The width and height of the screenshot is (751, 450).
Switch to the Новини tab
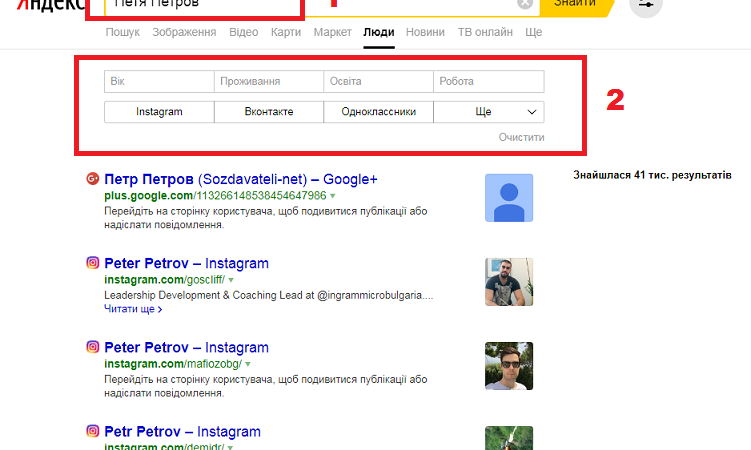[425, 32]
